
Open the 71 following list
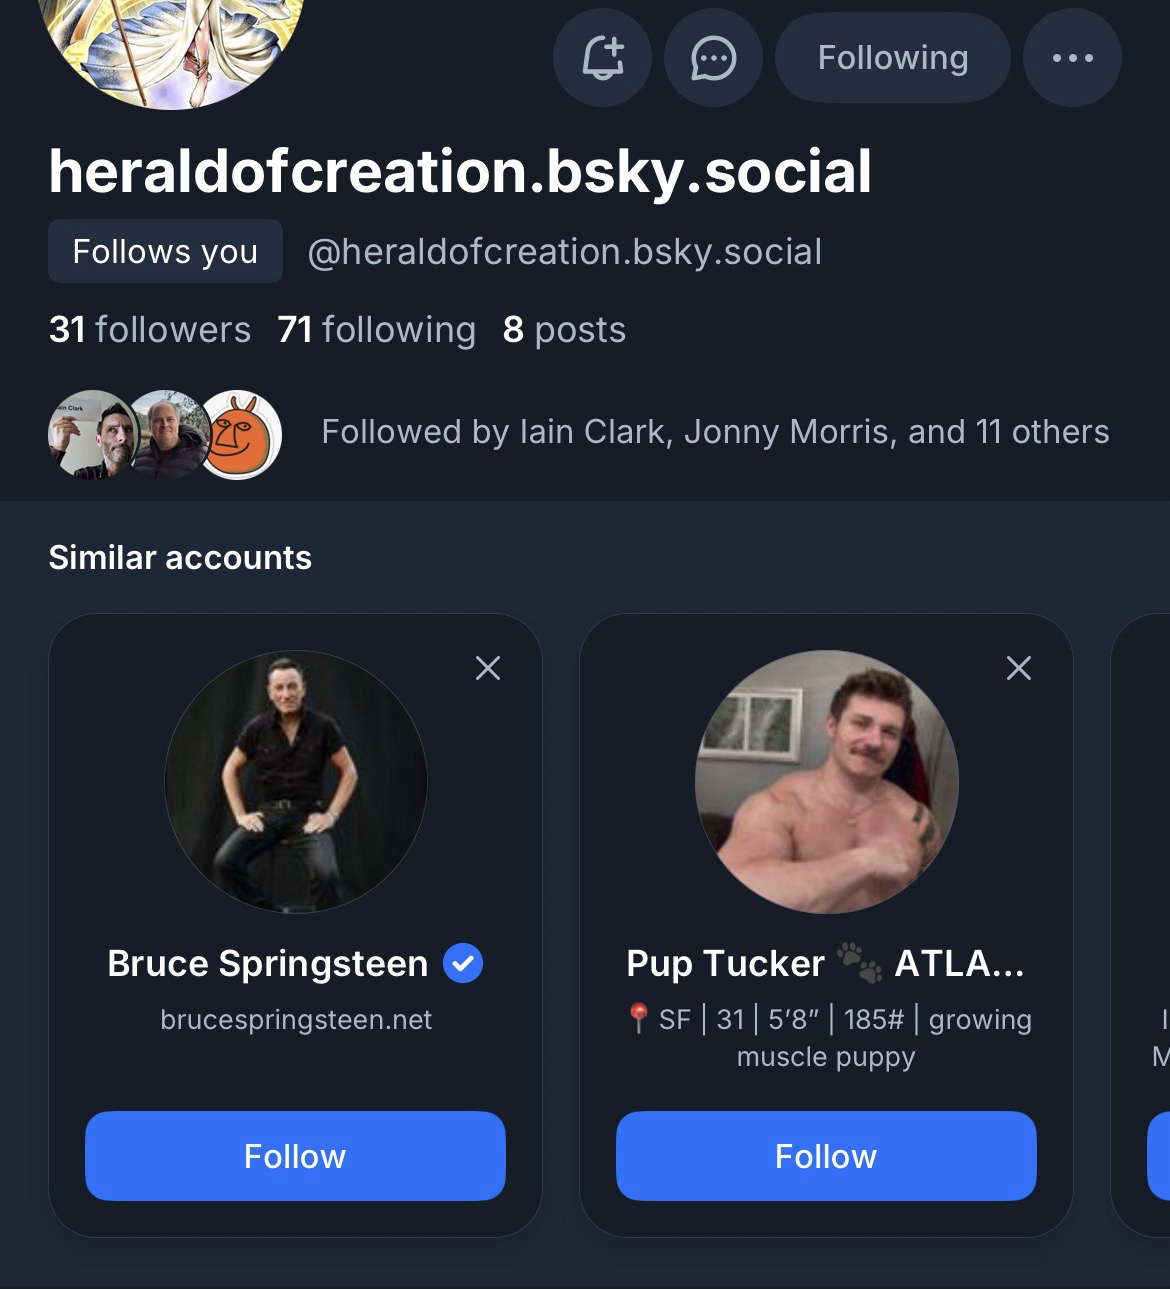(x=377, y=330)
